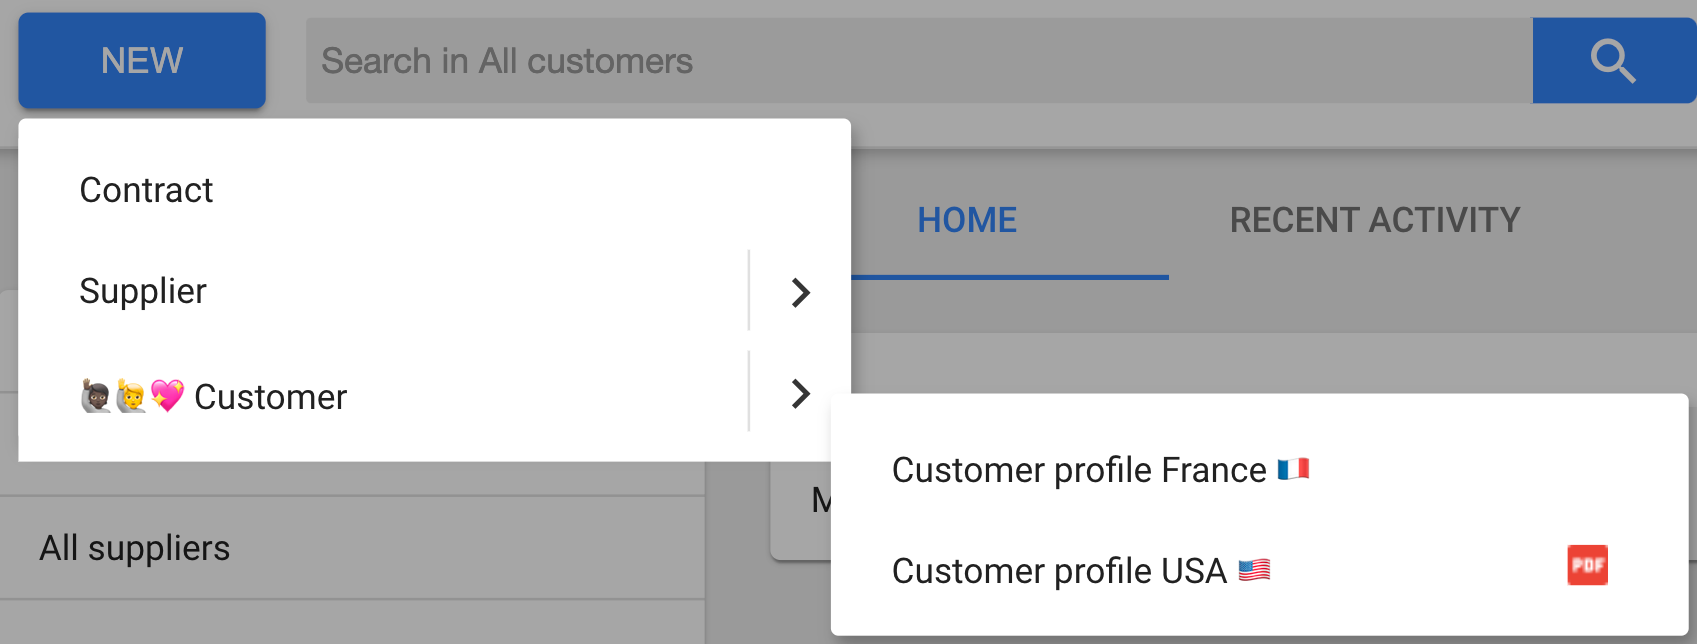Screen dimensions: 1697x644
Task: Switch to the HOME tab
Action: 967,220
